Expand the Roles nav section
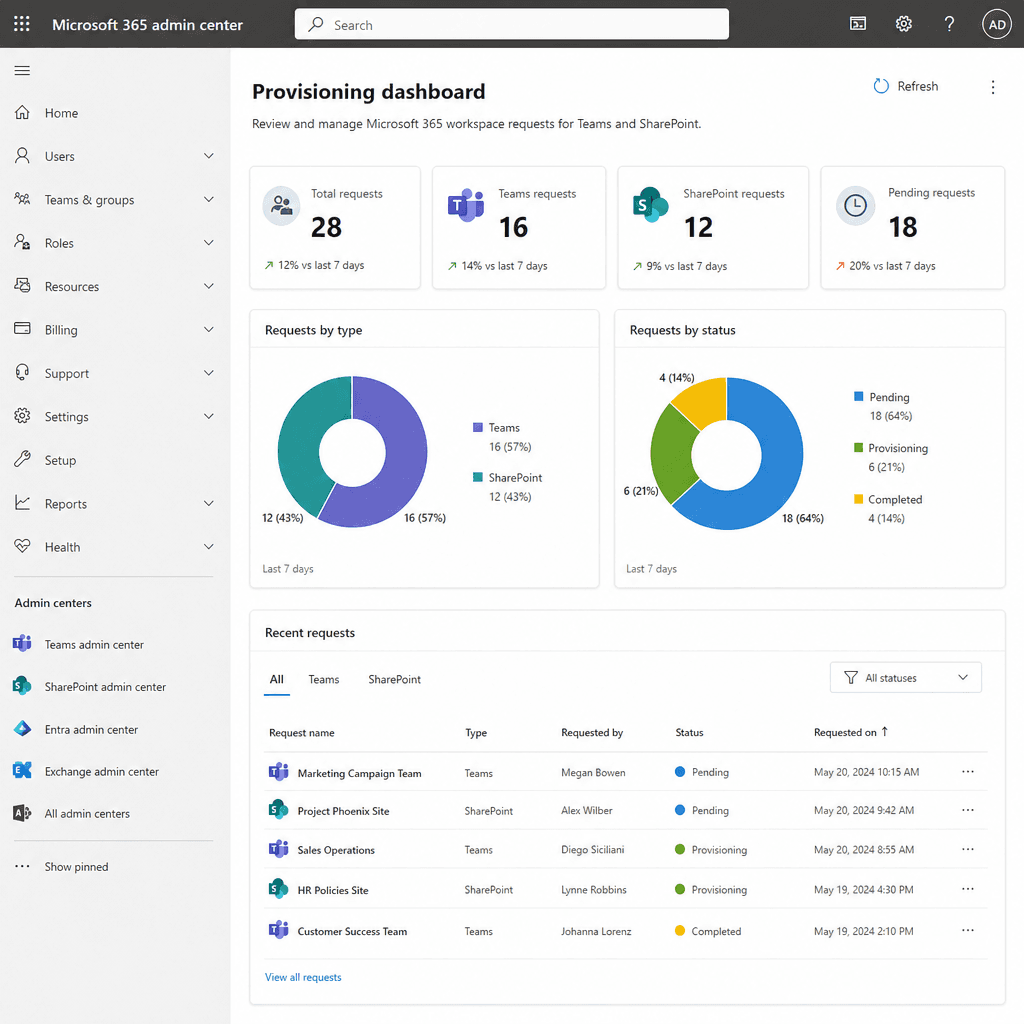 (209, 242)
